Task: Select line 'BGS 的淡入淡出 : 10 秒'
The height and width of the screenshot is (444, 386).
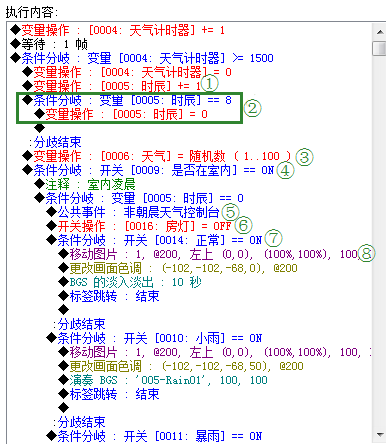Action: pyautogui.click(x=130, y=282)
